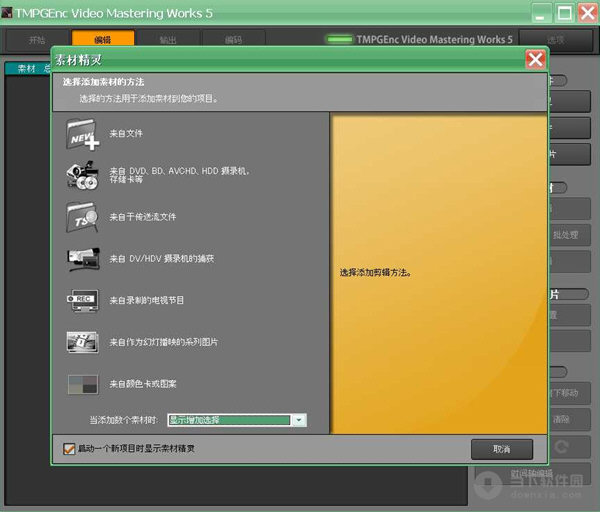Close the 素材精灵 dialog
Viewport: 600px width, 512px height.
coord(535,60)
